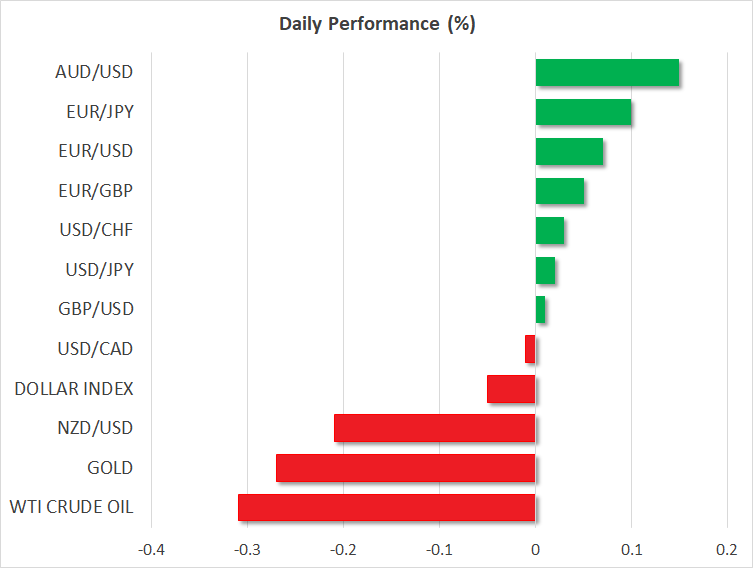
Task: Select the small USD/CHF bar
Action: coord(549,230)
